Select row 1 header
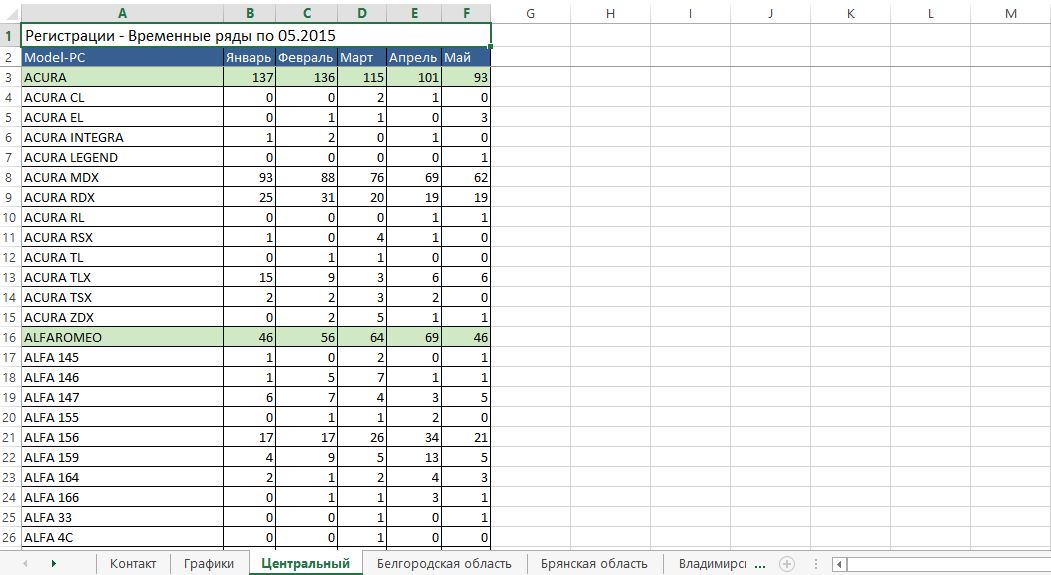The image size is (1051, 575). [x=10, y=36]
